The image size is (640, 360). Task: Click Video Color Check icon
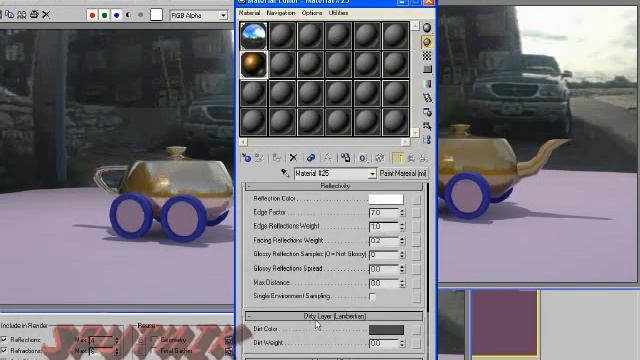(427, 84)
